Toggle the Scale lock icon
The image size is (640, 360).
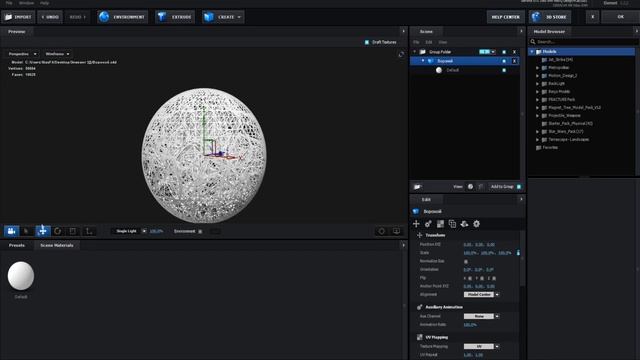pyautogui.click(x=518, y=253)
